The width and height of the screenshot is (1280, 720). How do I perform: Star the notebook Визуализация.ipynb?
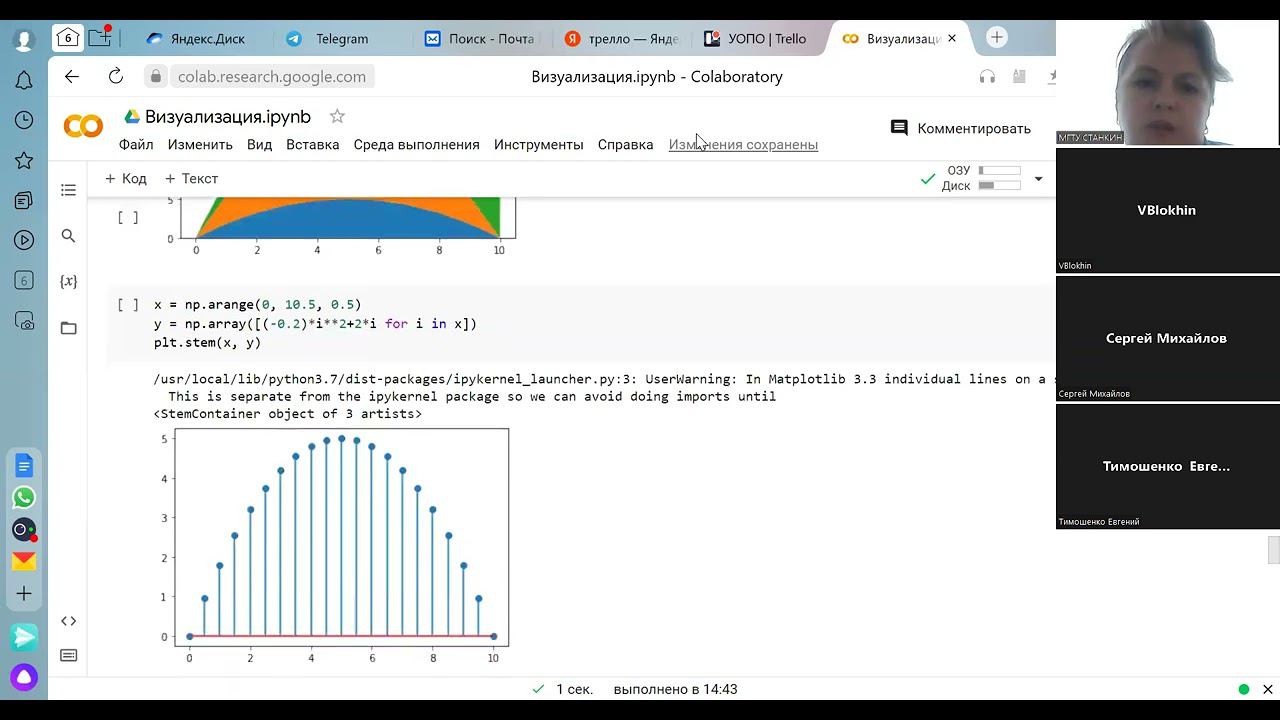tap(337, 116)
